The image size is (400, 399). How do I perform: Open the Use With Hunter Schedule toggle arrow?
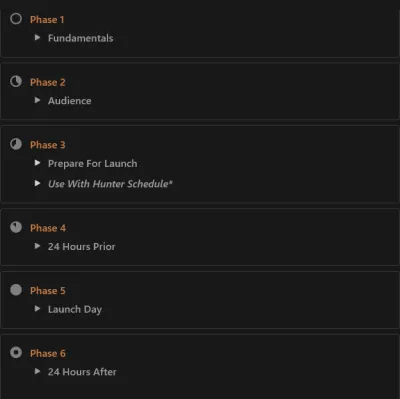click(37, 183)
